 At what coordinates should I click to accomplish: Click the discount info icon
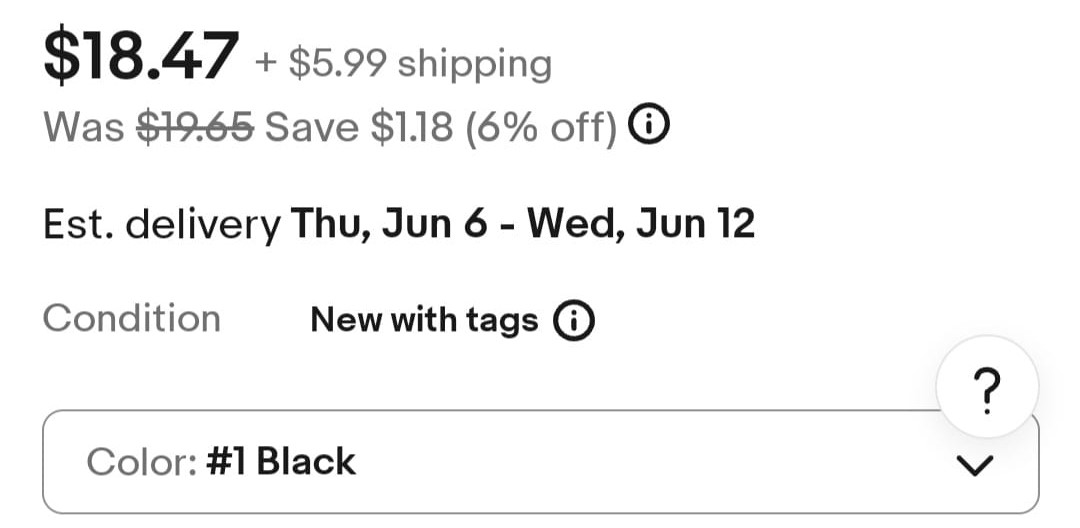(x=649, y=124)
